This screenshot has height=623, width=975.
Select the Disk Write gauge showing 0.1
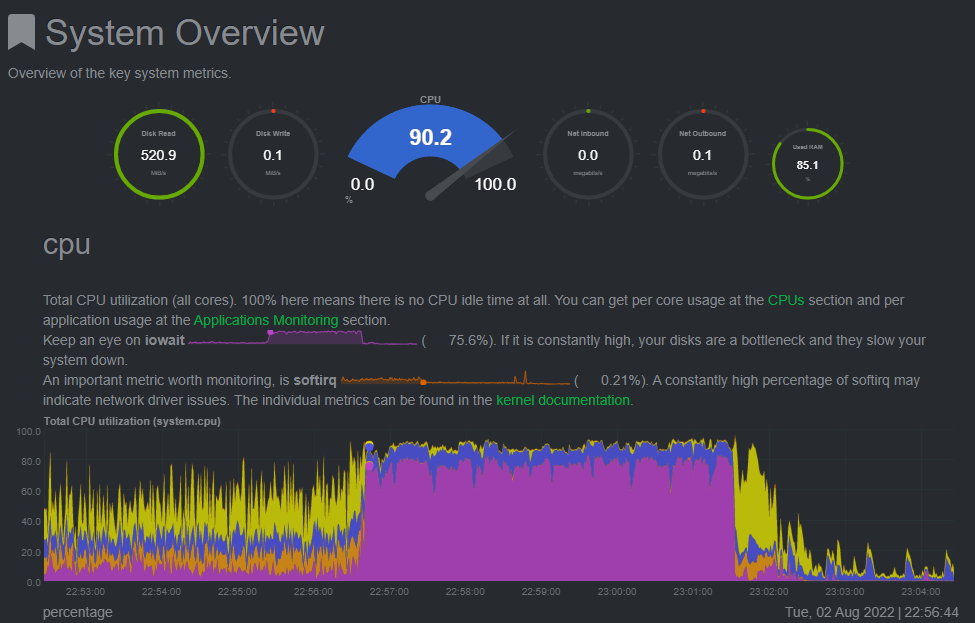point(273,154)
